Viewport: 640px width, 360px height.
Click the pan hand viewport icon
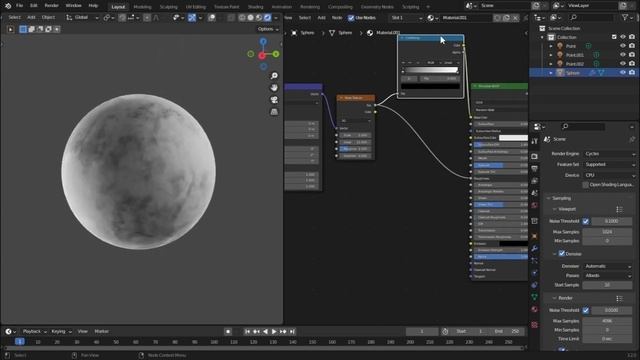click(x=274, y=88)
